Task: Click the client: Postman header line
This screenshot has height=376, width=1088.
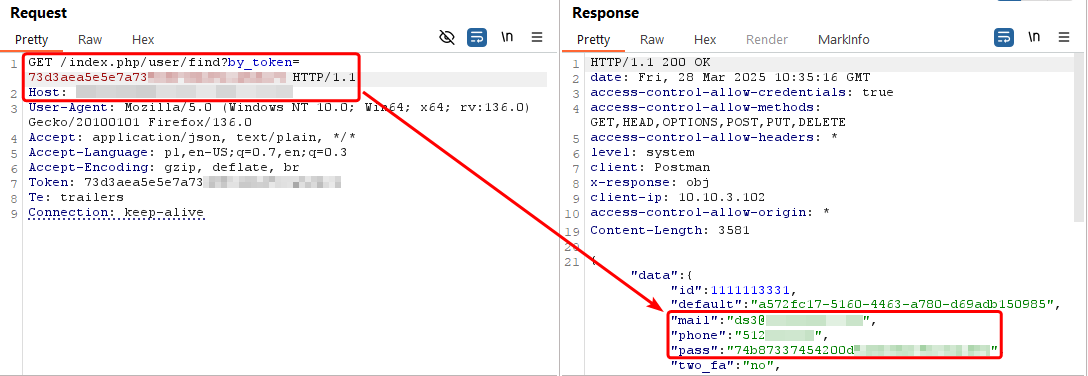Action: pos(650,167)
